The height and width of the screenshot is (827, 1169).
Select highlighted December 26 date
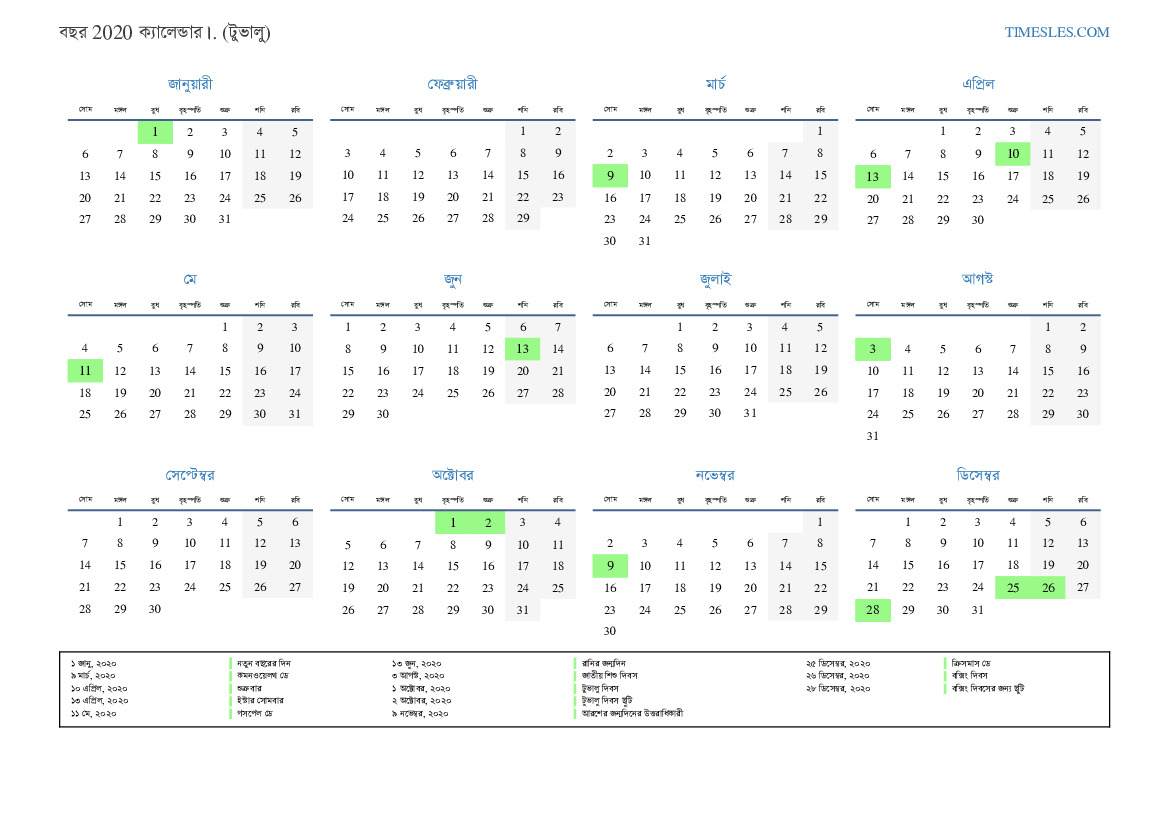pos(1048,588)
